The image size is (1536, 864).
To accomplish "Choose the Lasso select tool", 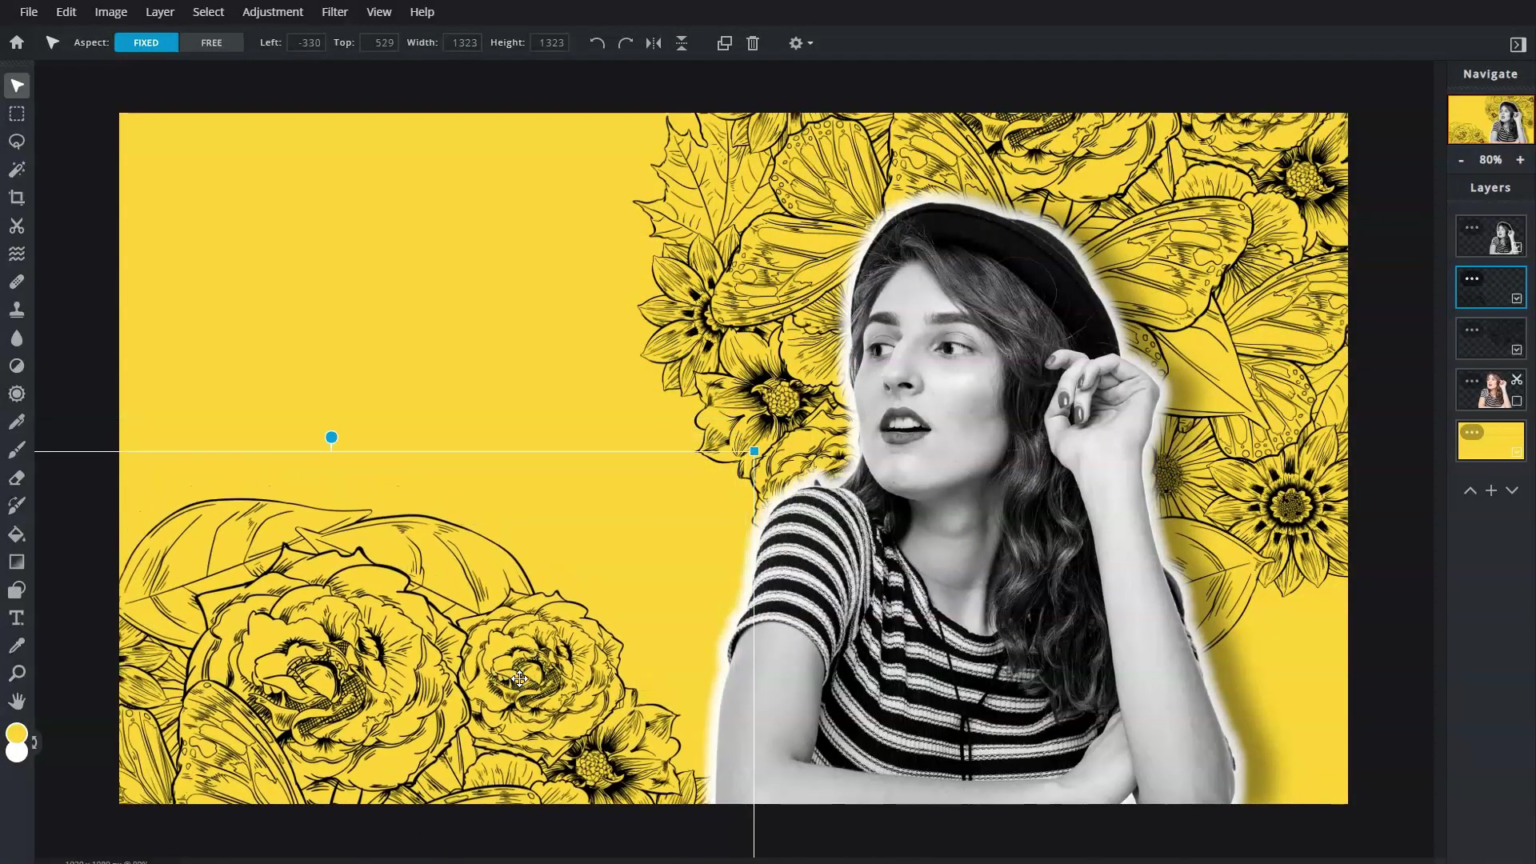I will (17, 141).
